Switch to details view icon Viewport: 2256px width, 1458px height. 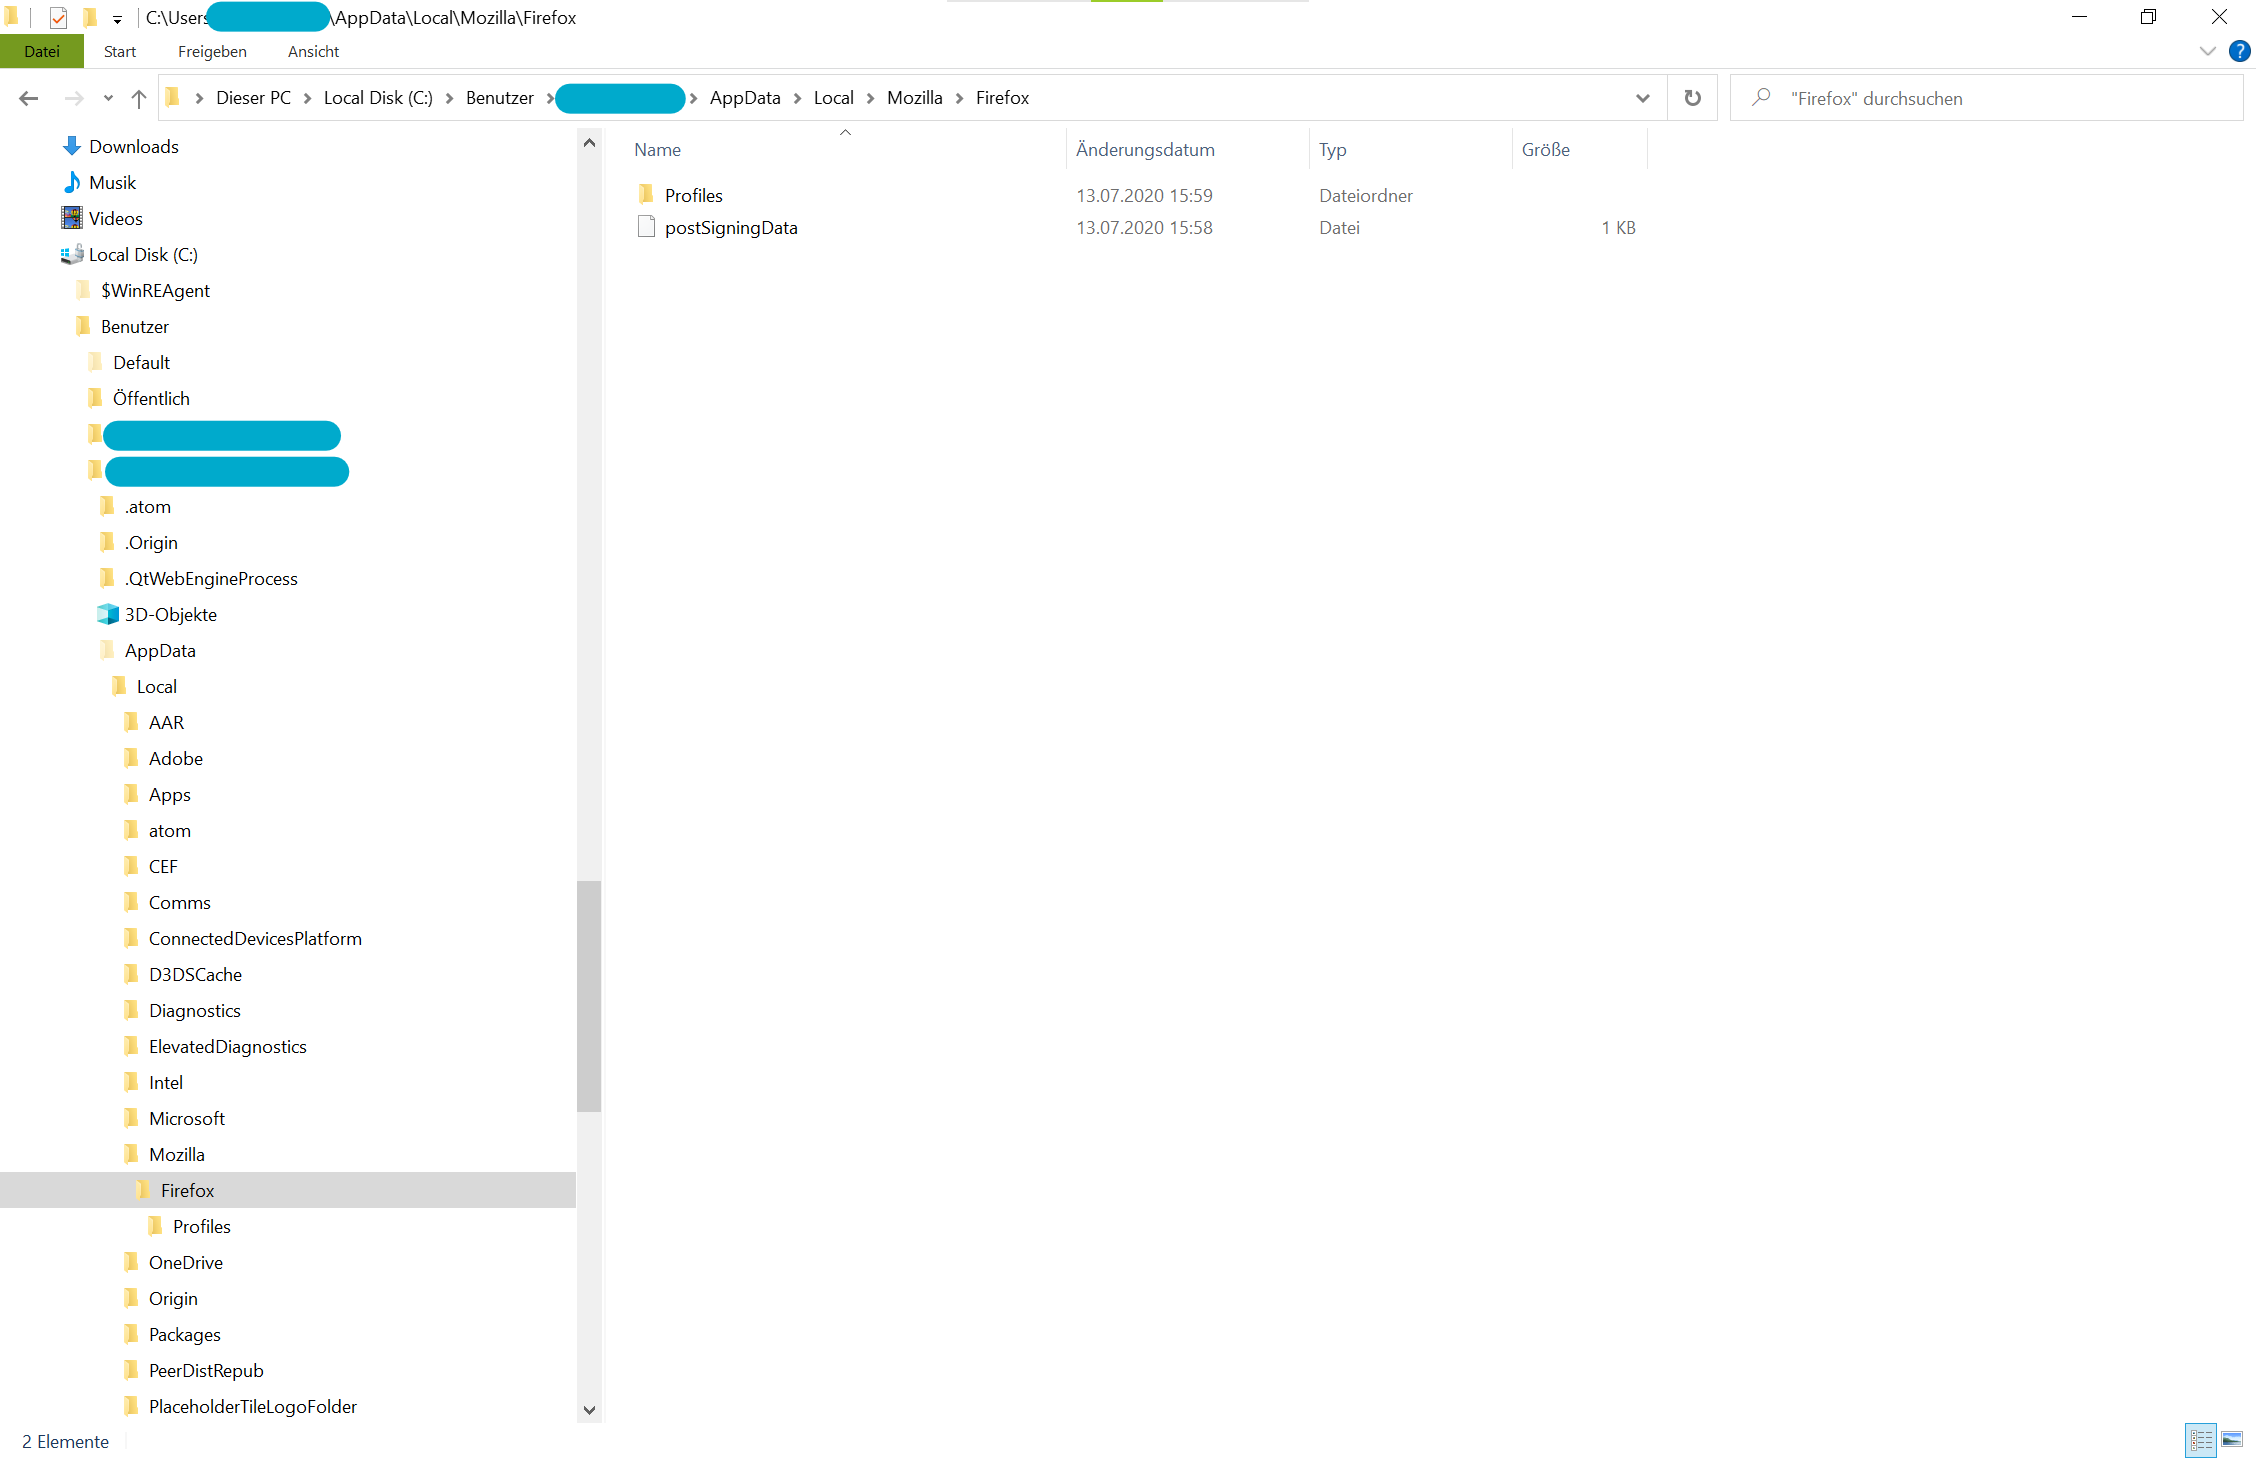click(2201, 1440)
